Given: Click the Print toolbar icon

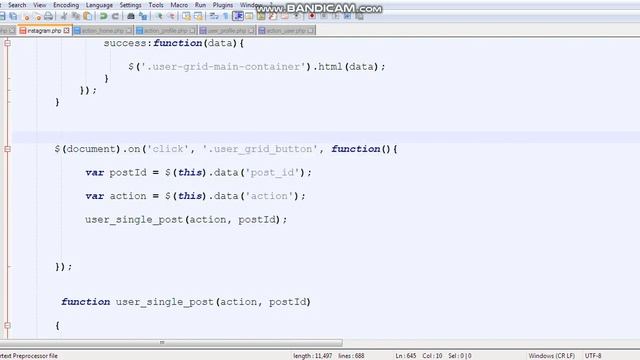Looking at the screenshot, I should click(x=48, y=16).
